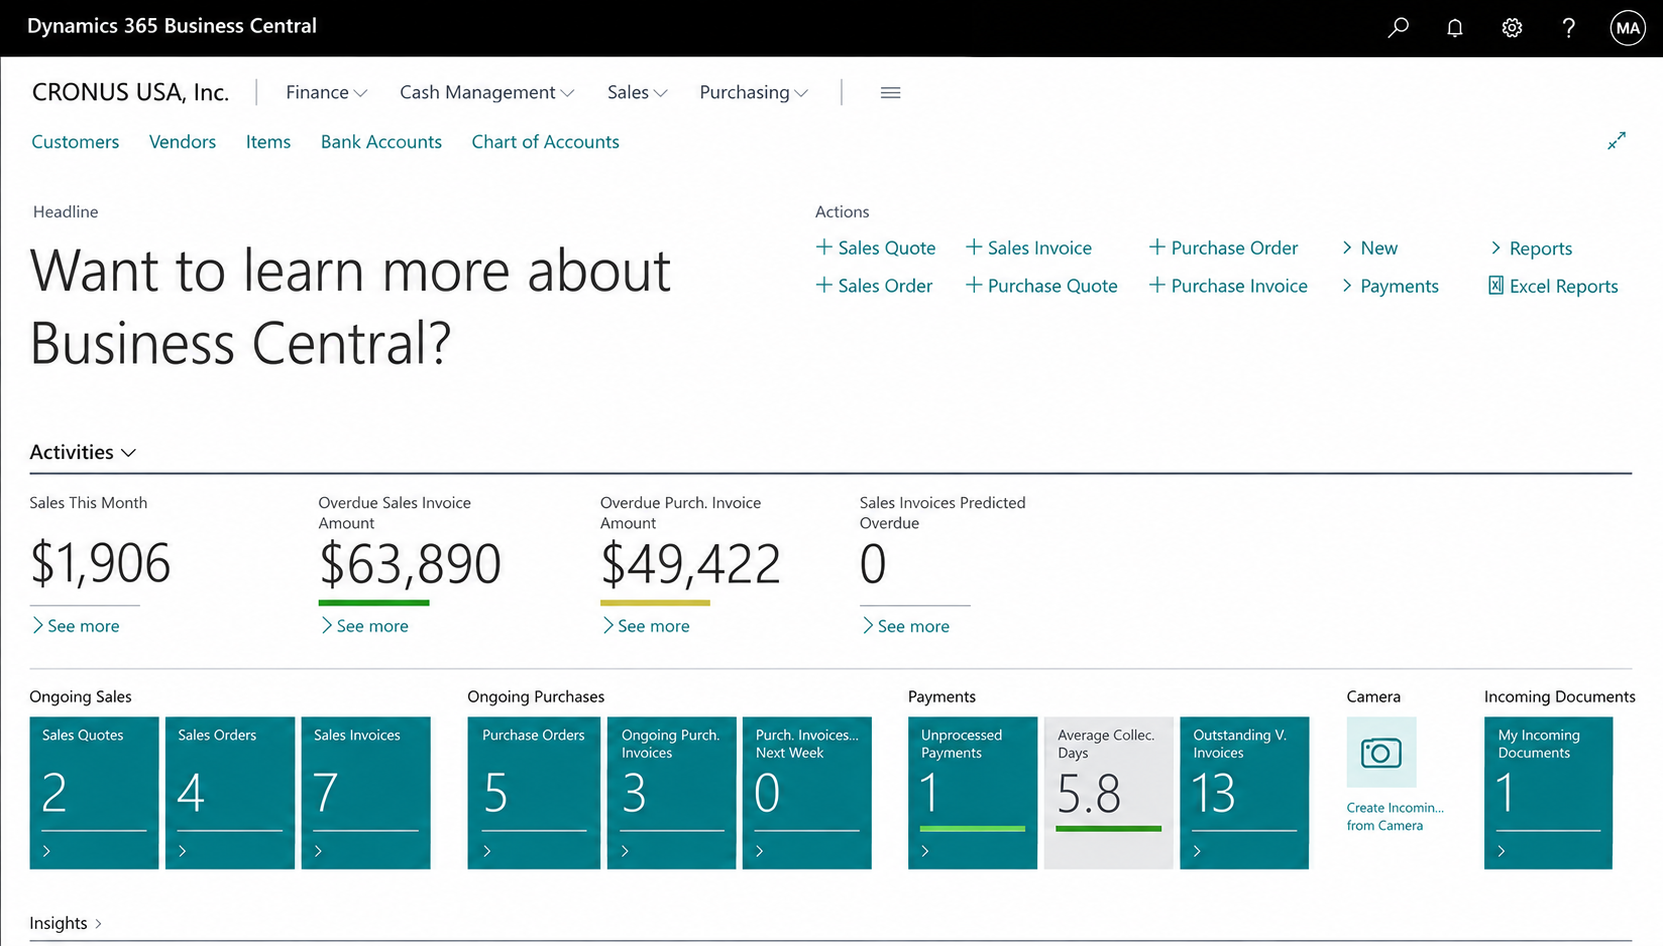Open the Outstanding V. Invoices tile
The width and height of the screenshot is (1663, 946).
coord(1245,792)
